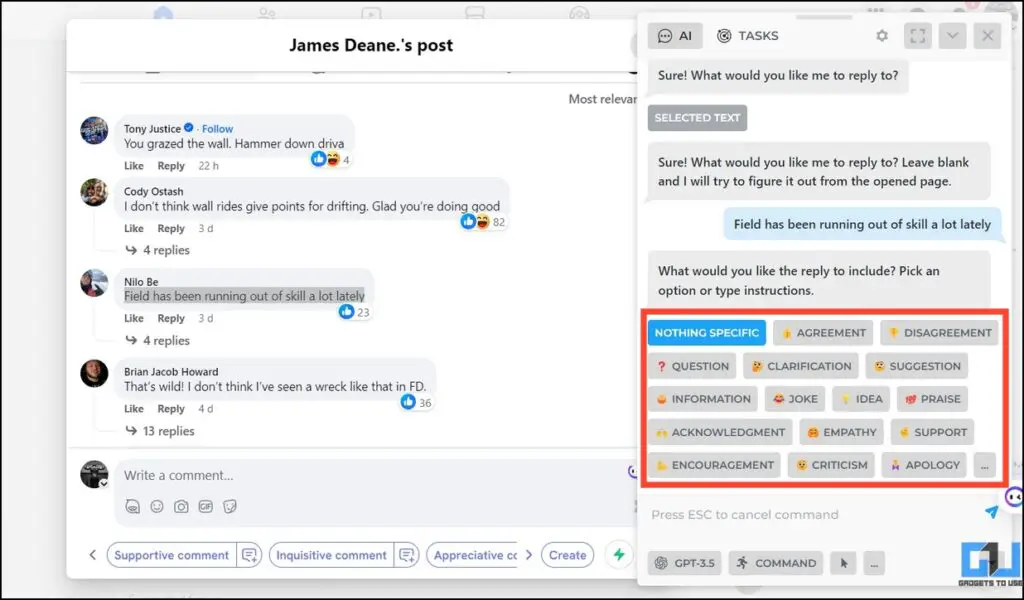The width and height of the screenshot is (1024, 600).
Task: Open the ellipsis options next to the cursor icon
Action: [x=874, y=562]
